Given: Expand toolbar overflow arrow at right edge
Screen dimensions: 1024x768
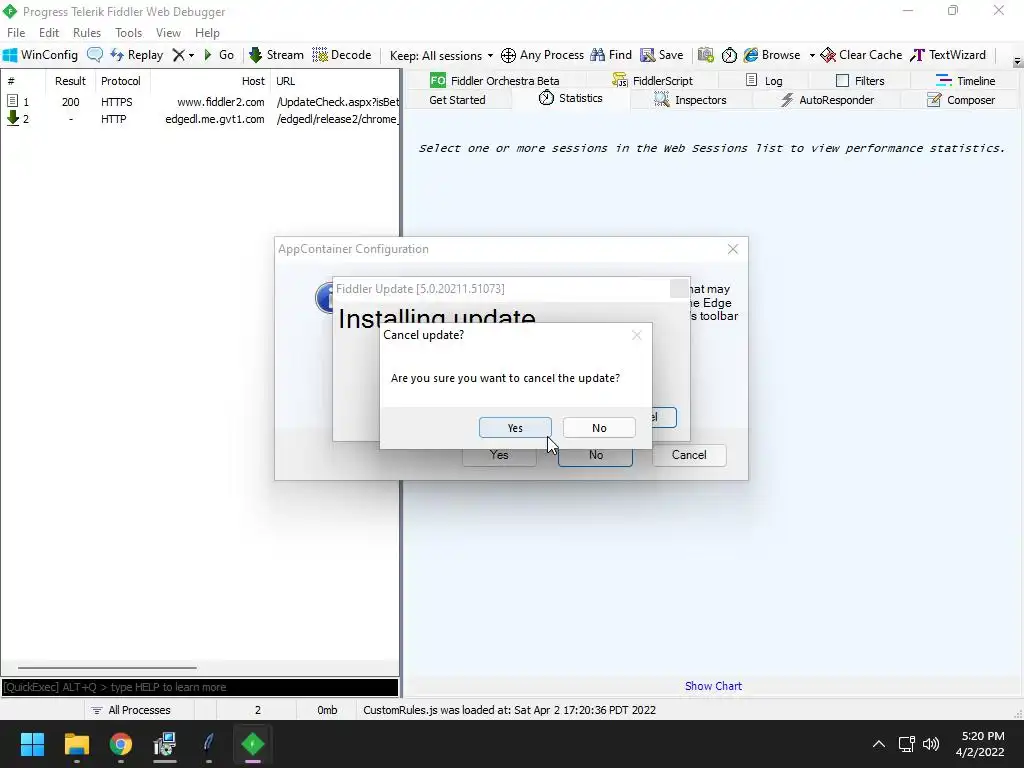Looking at the screenshot, I should pyautogui.click(x=1017, y=62).
